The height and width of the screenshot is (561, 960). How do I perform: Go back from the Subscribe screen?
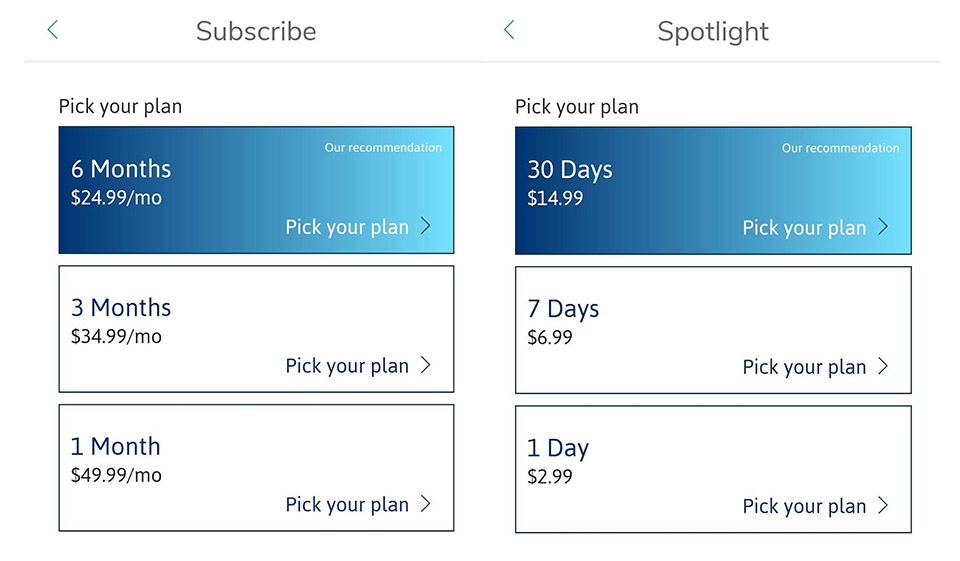pyautogui.click(x=53, y=30)
